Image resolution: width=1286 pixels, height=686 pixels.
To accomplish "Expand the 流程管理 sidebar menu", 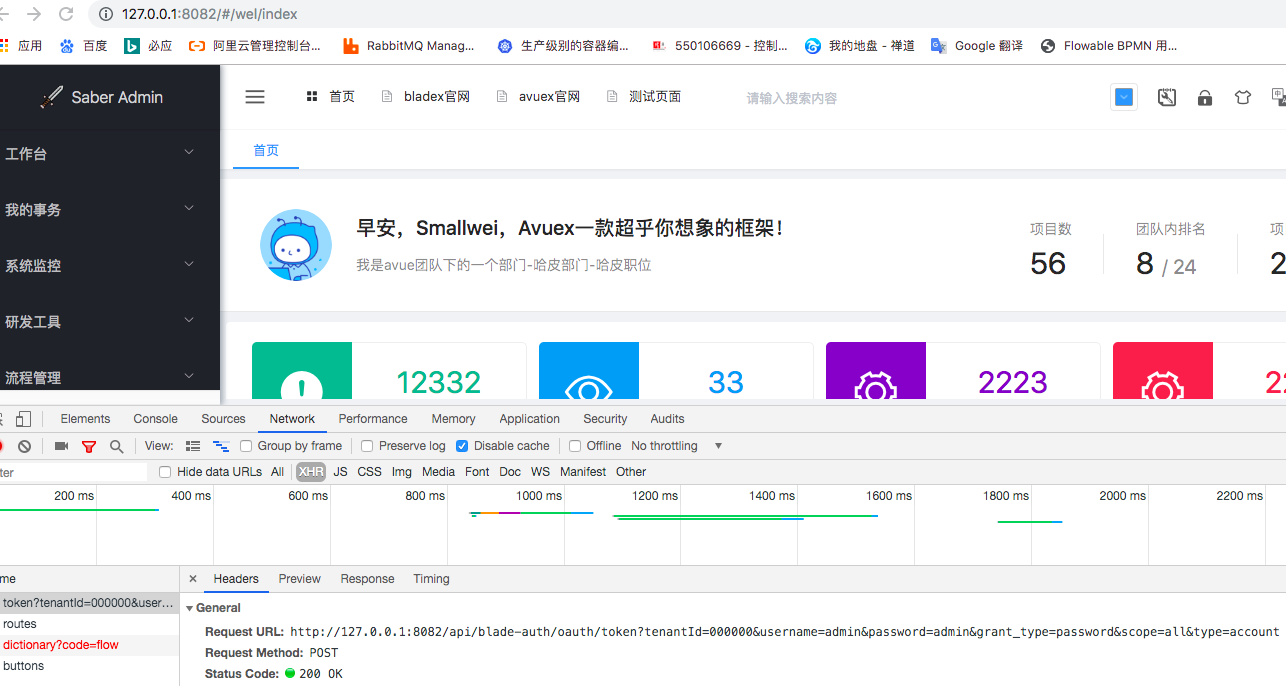I will click(x=110, y=377).
